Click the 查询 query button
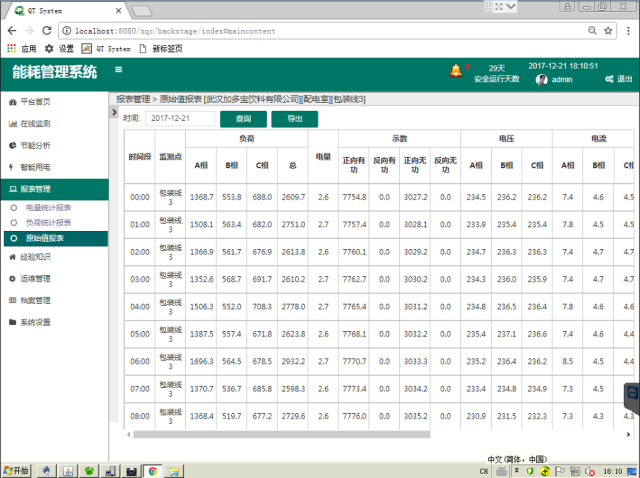The image size is (640, 478). (x=243, y=118)
